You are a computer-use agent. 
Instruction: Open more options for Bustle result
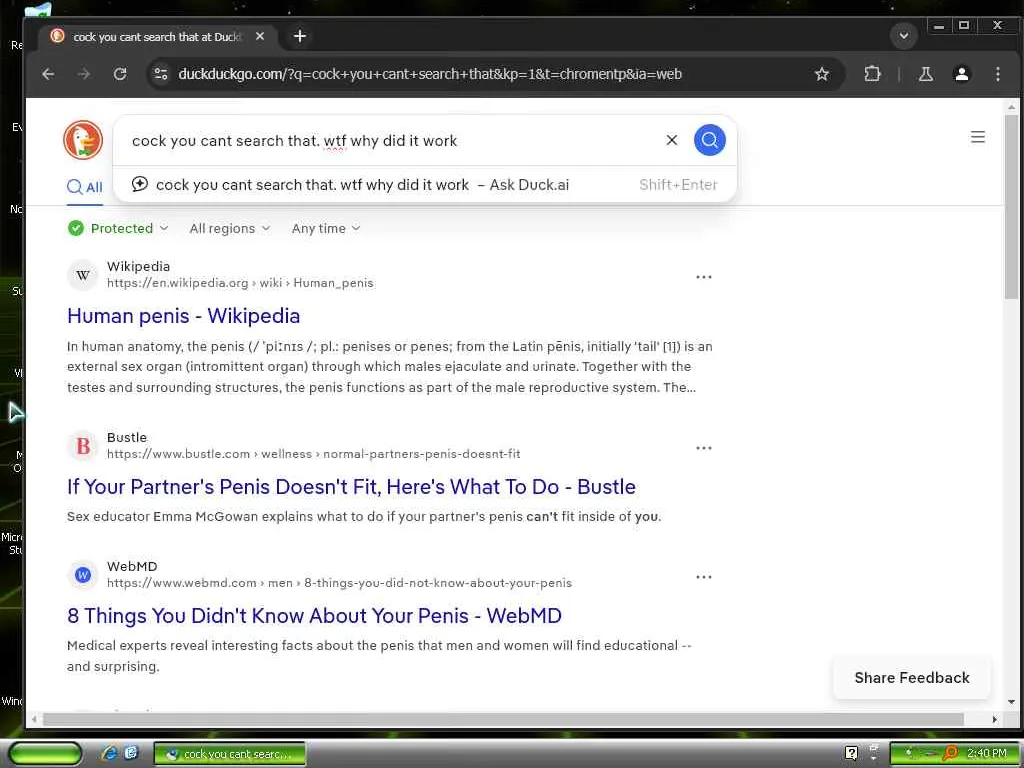(x=703, y=448)
